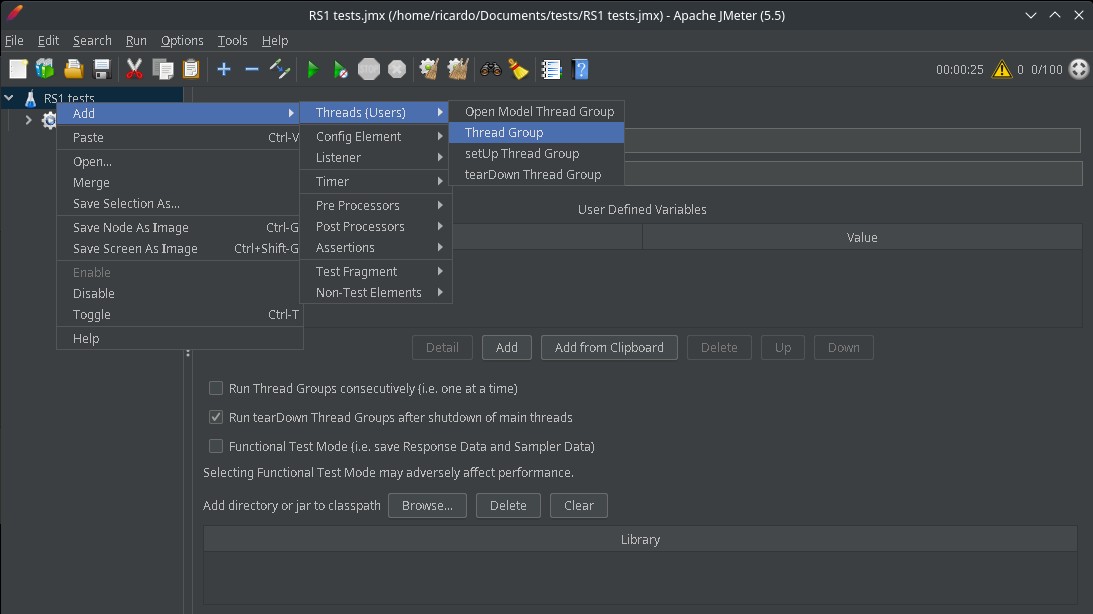Select Toggle in the context menu
The image size is (1093, 614).
coord(180,314)
